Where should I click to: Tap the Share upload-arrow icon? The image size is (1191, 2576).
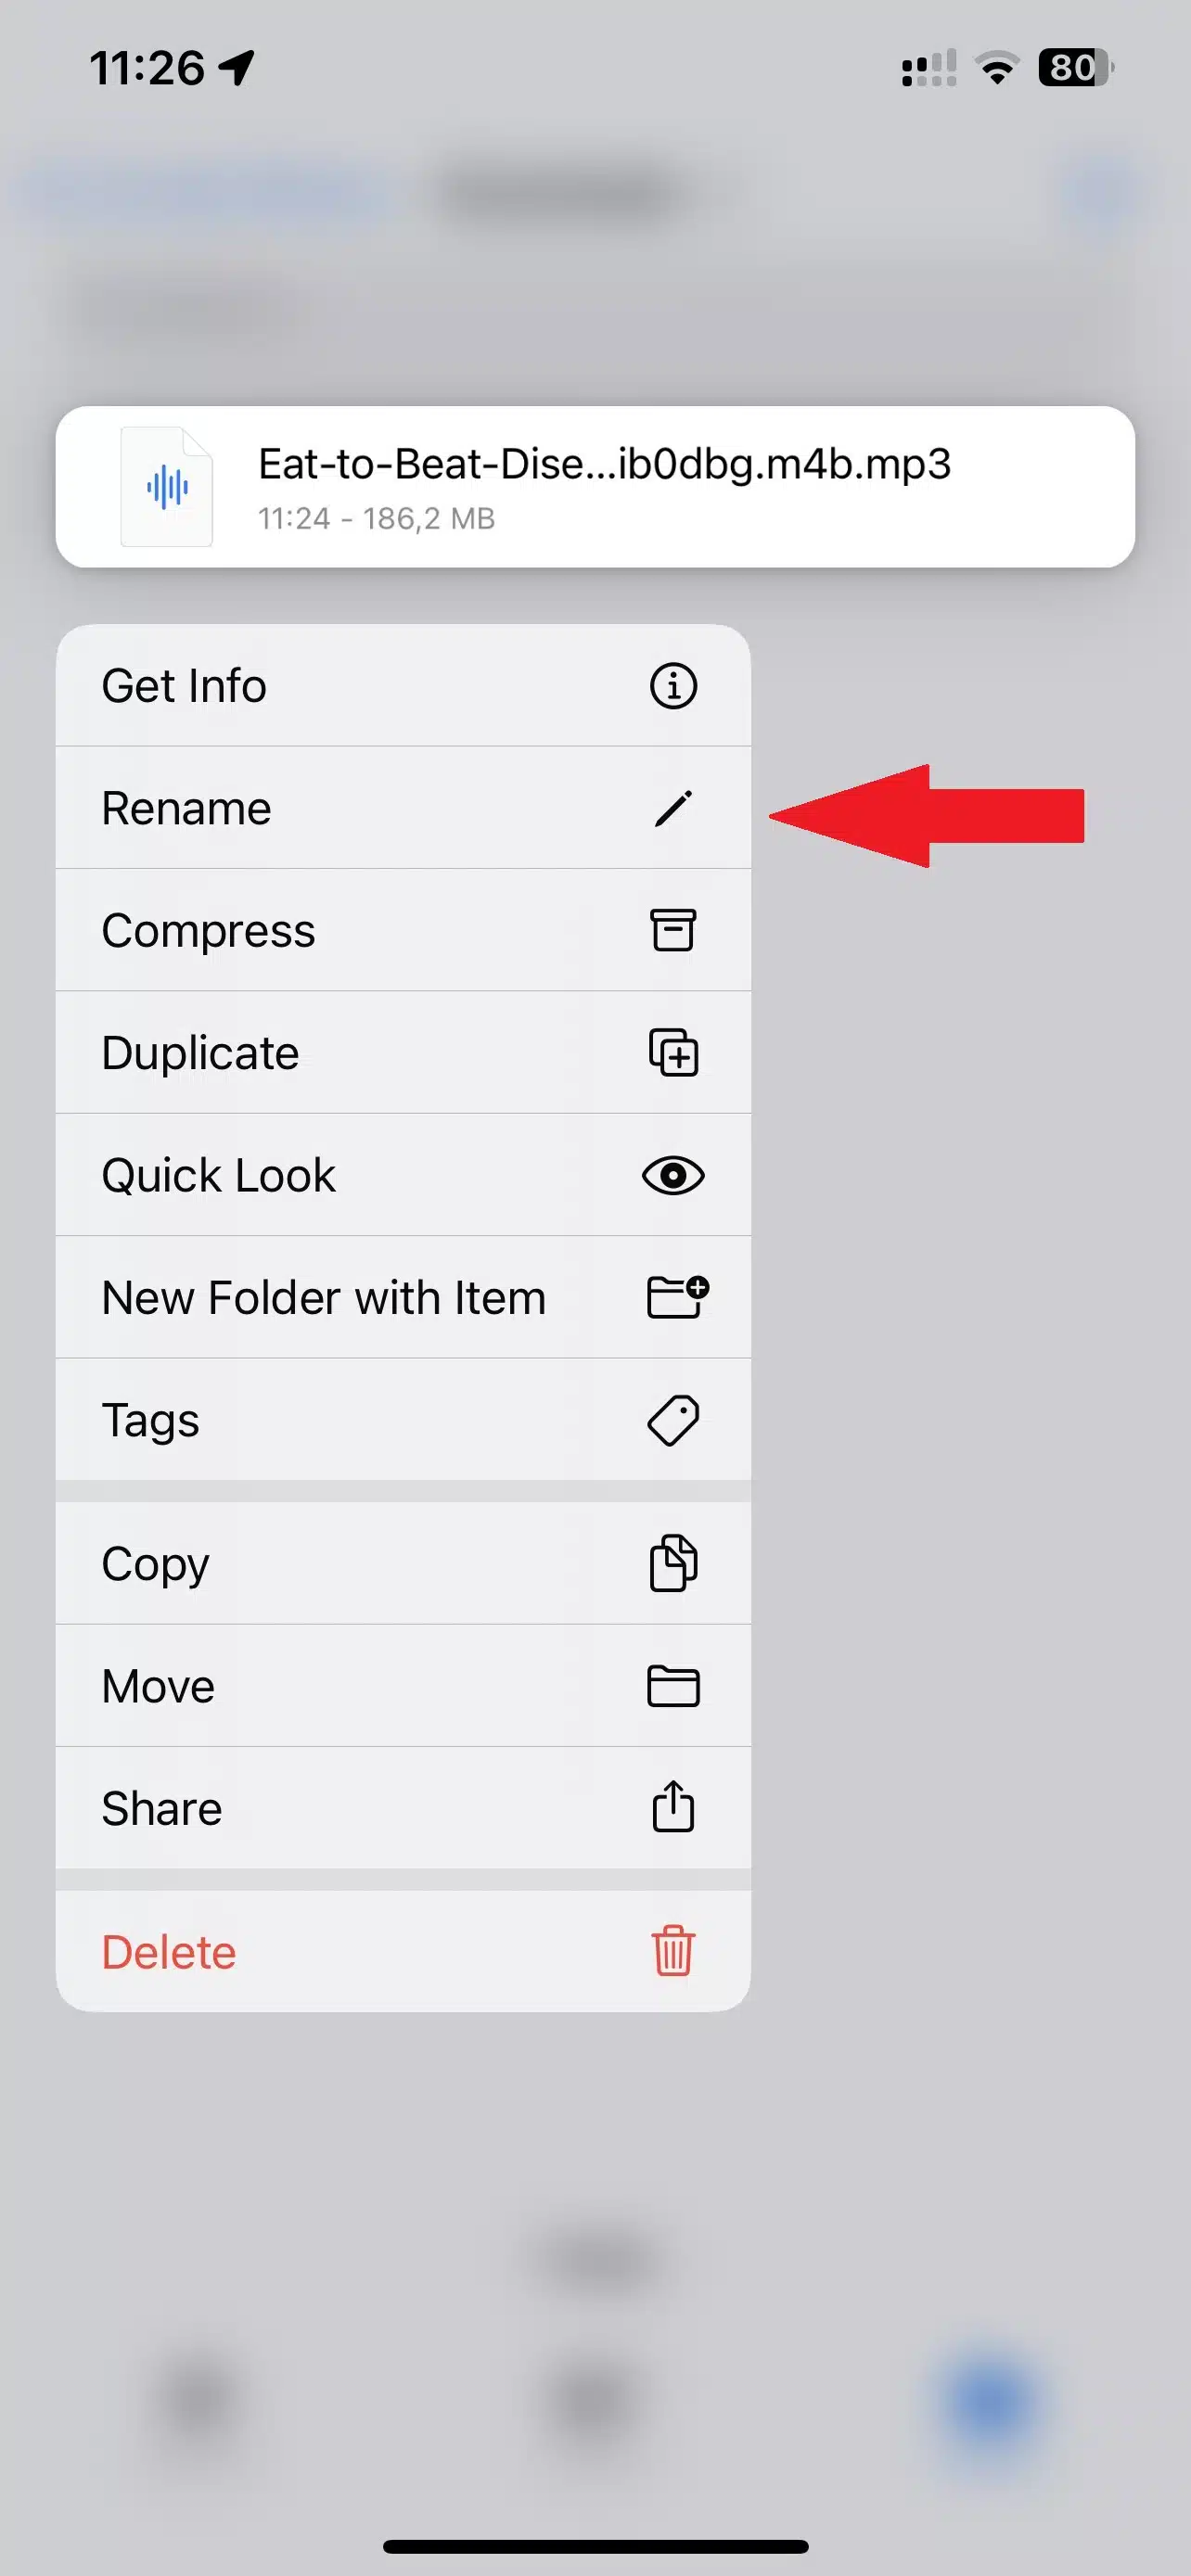673,1807
